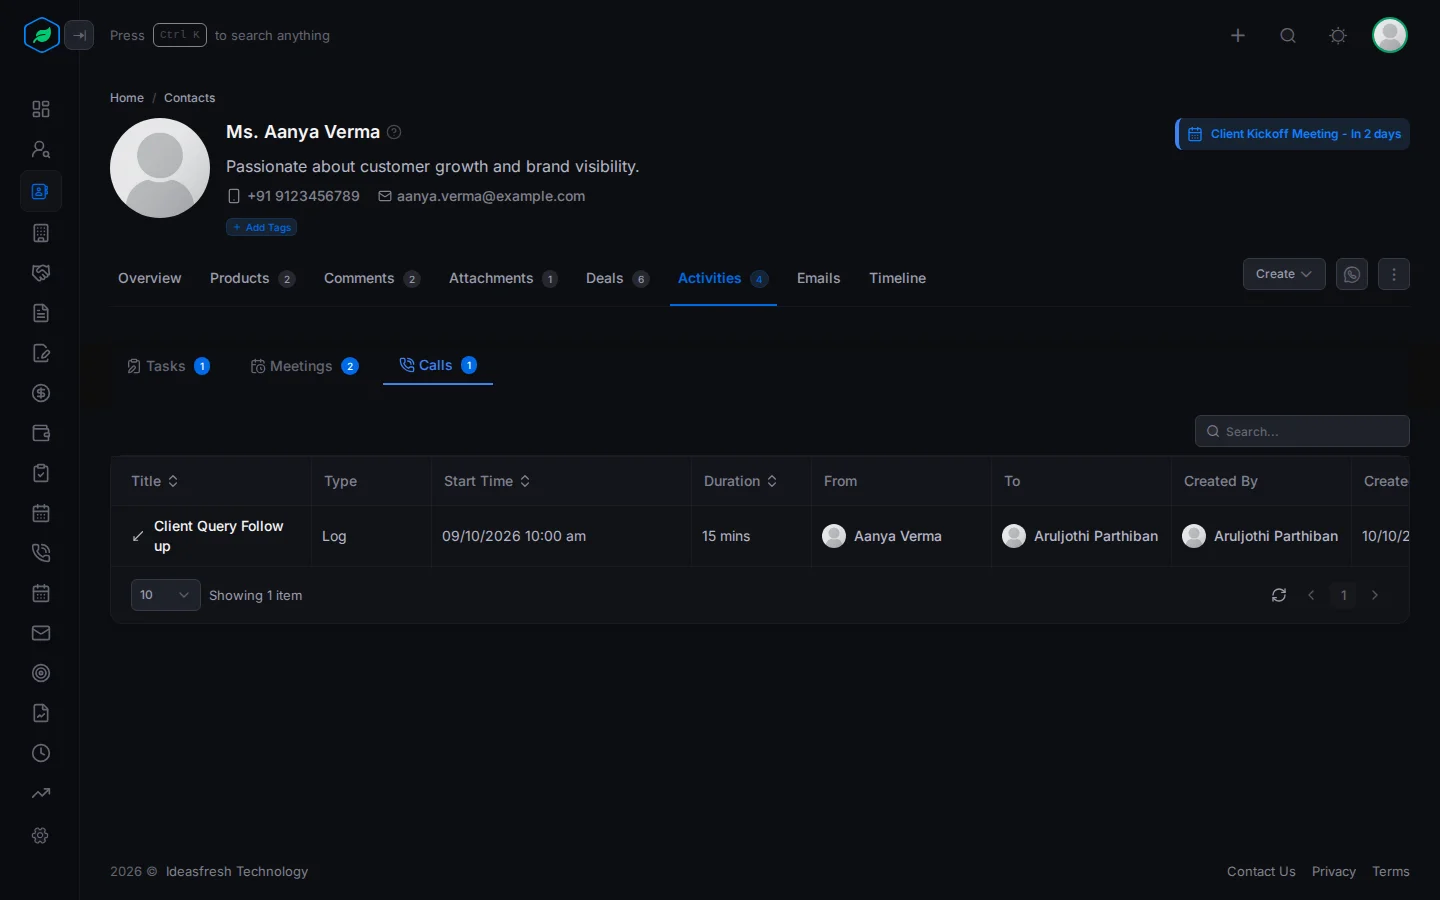Screen dimensions: 1440x900
Task: Open the rows-per-page 10 dropdown
Action: [x=165, y=595]
